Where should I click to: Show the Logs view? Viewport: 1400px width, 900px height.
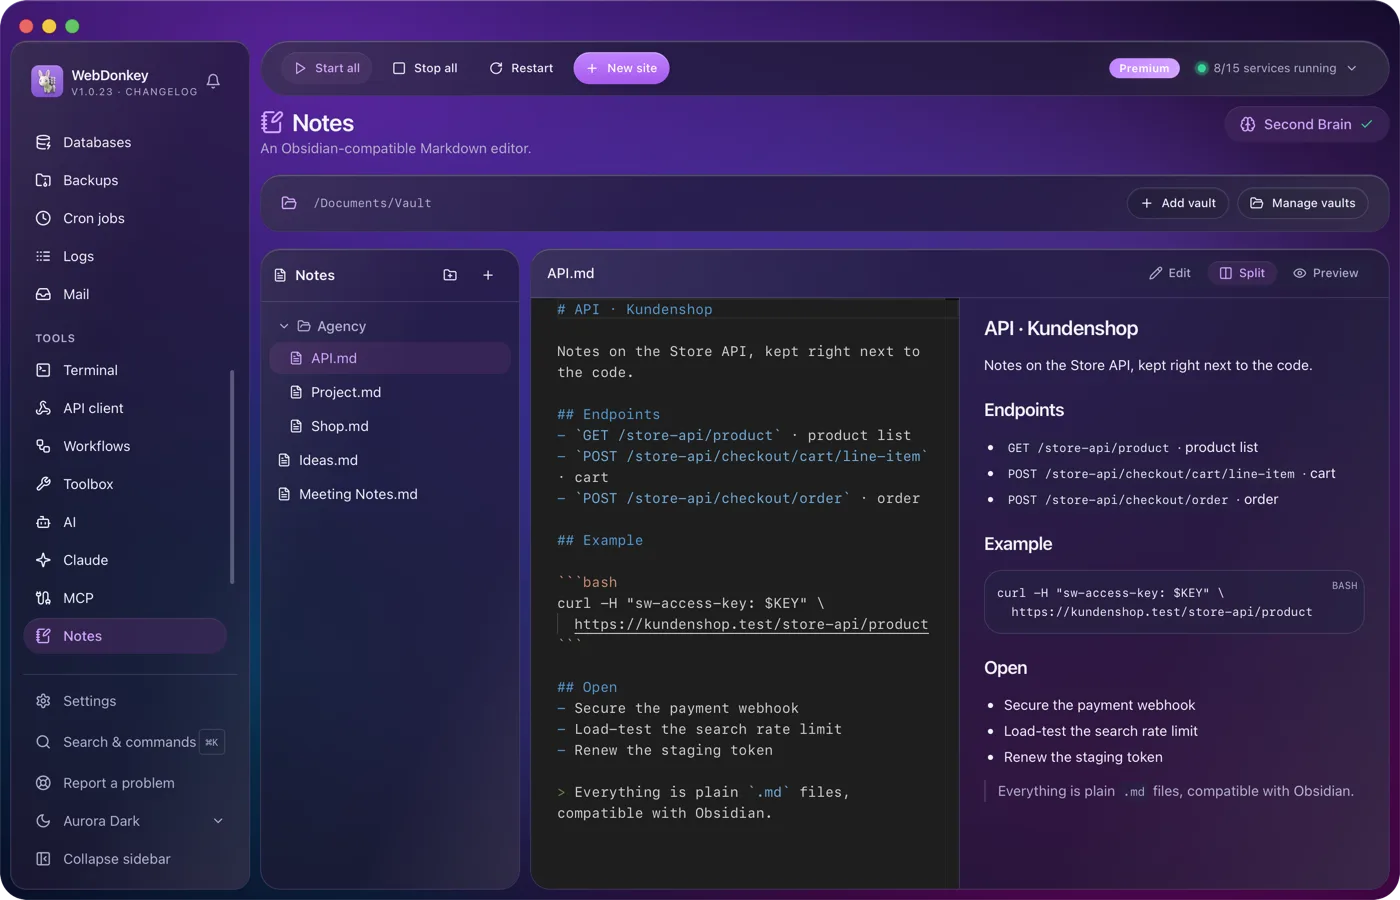click(x=126, y=256)
